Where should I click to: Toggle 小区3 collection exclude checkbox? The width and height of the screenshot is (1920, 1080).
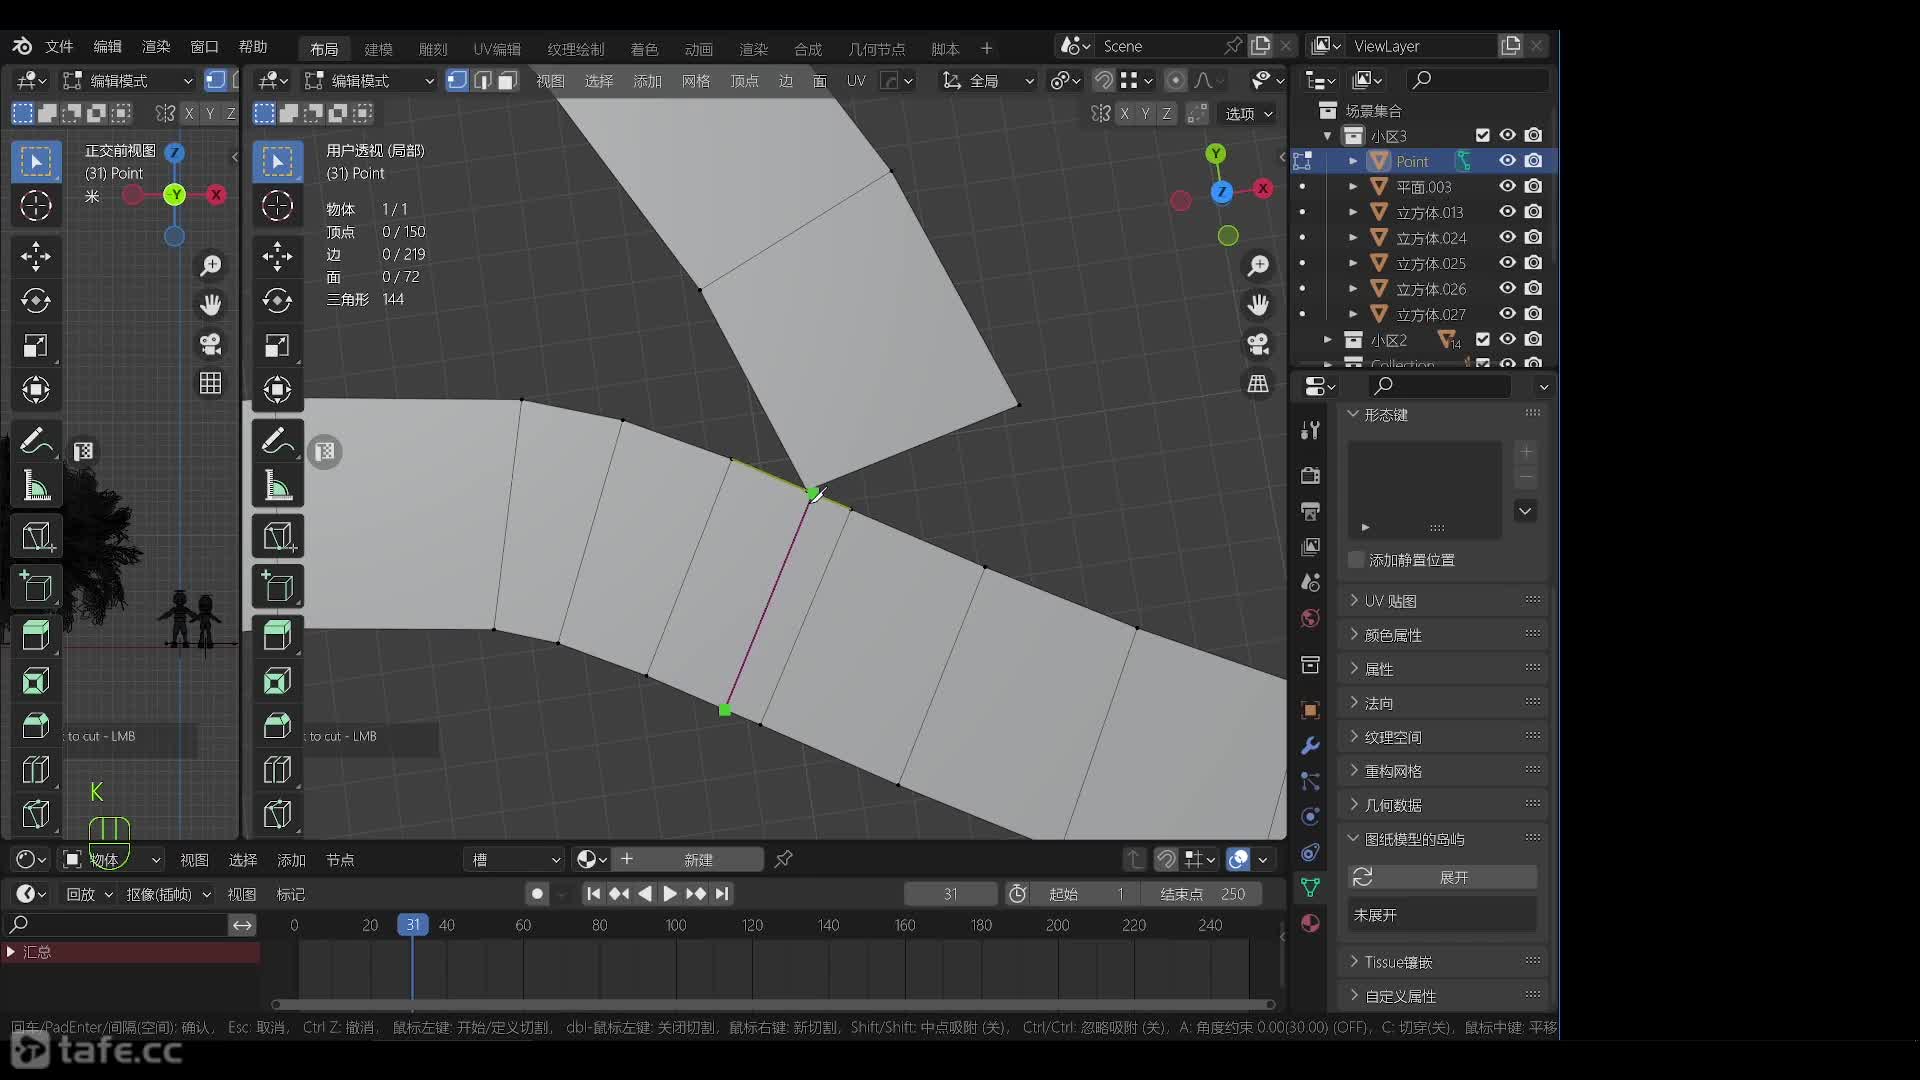point(1483,136)
